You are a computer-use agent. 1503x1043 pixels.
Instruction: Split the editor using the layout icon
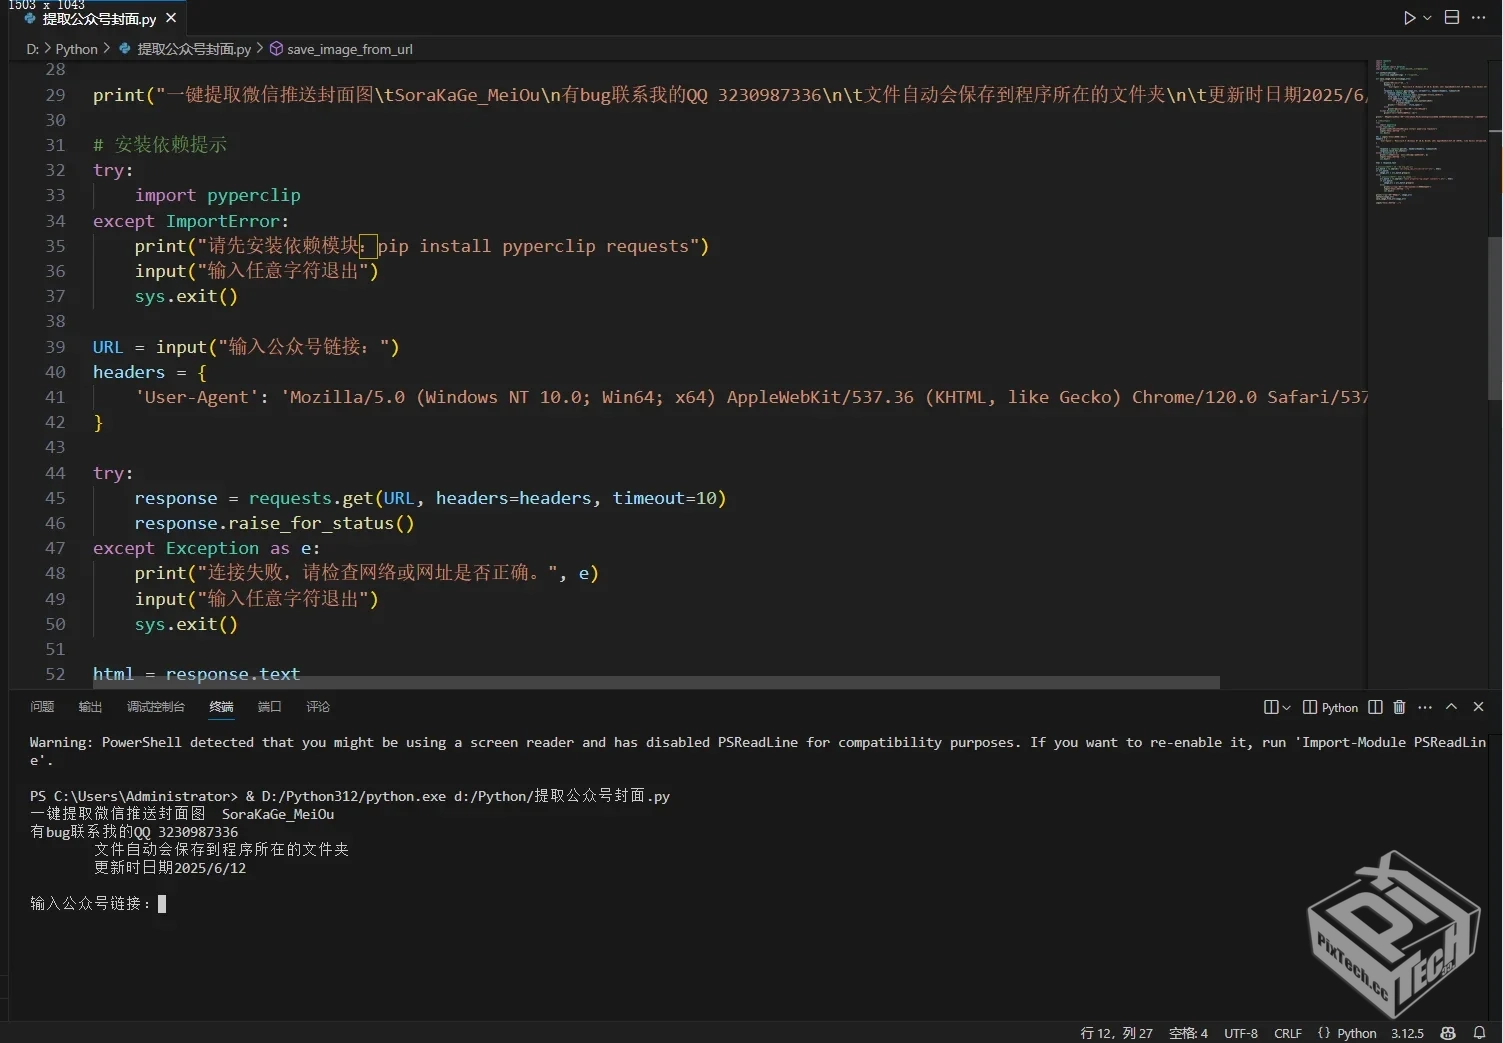point(1452,18)
